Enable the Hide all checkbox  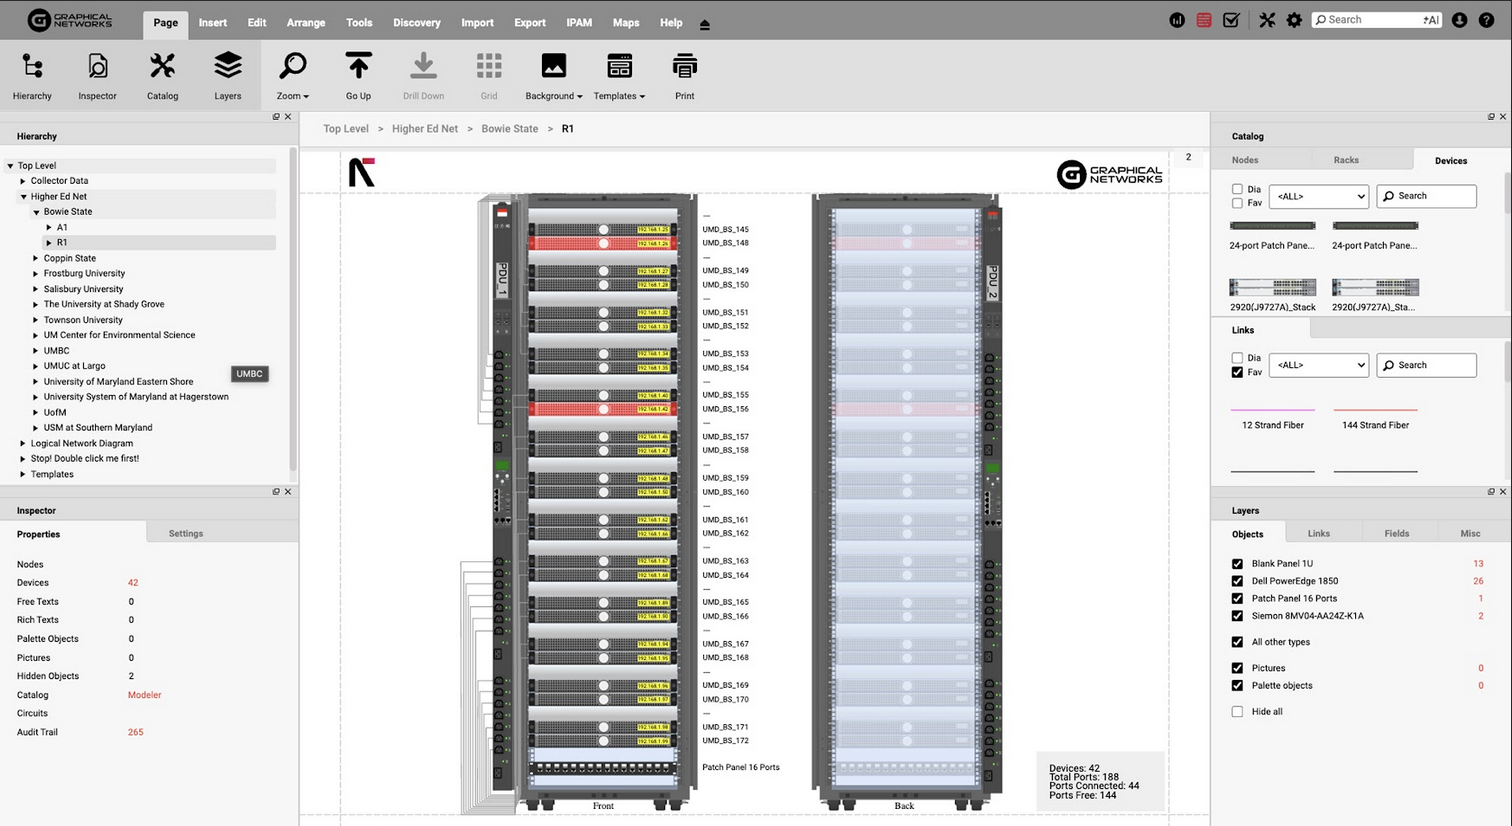pyautogui.click(x=1237, y=712)
